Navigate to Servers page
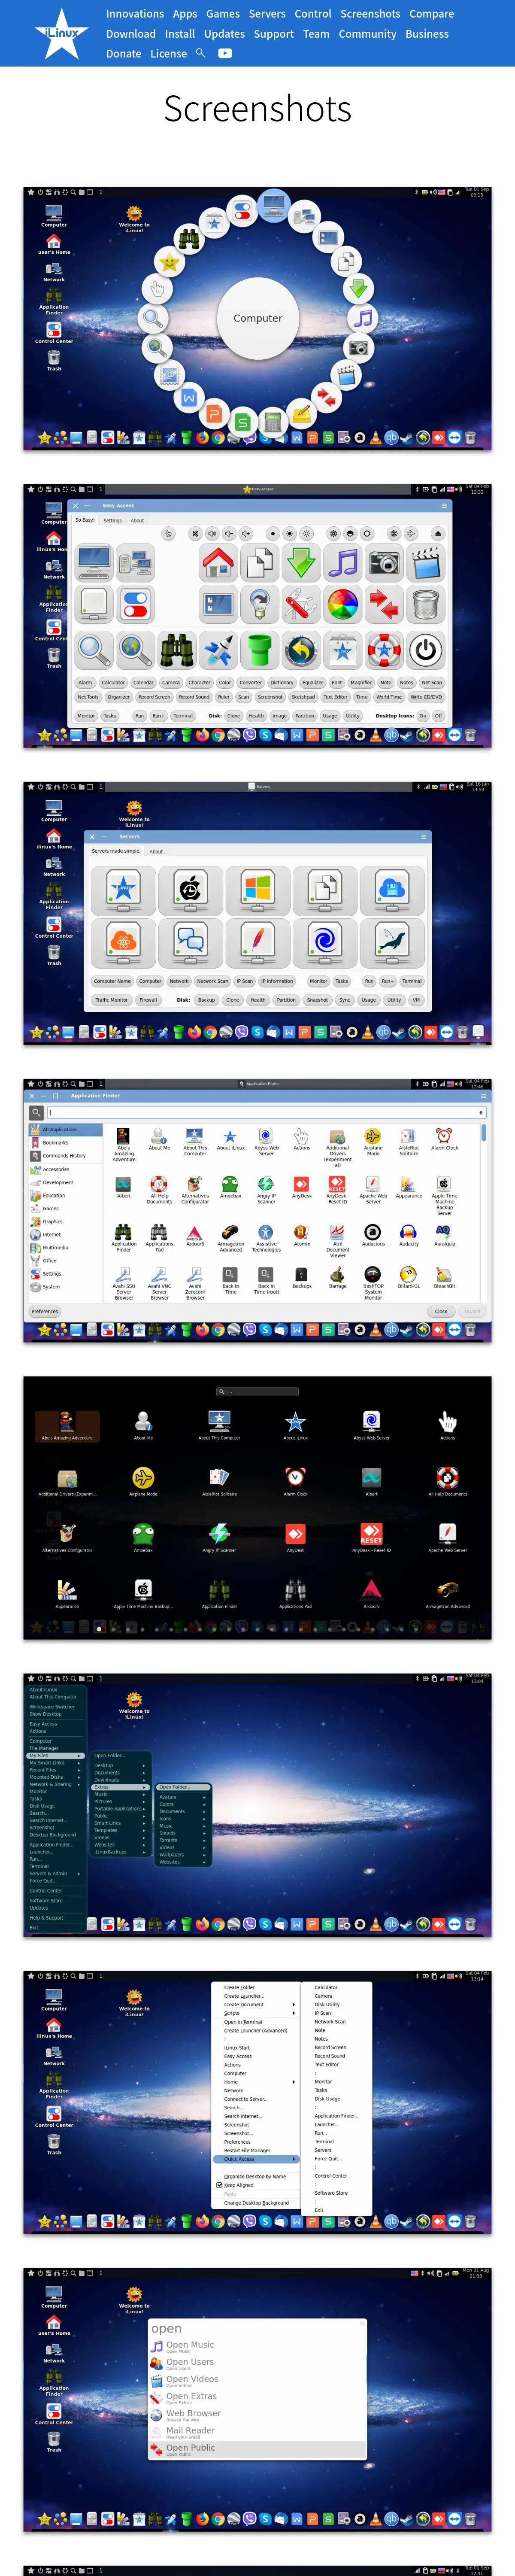The width and height of the screenshot is (515, 2576). 267,14
